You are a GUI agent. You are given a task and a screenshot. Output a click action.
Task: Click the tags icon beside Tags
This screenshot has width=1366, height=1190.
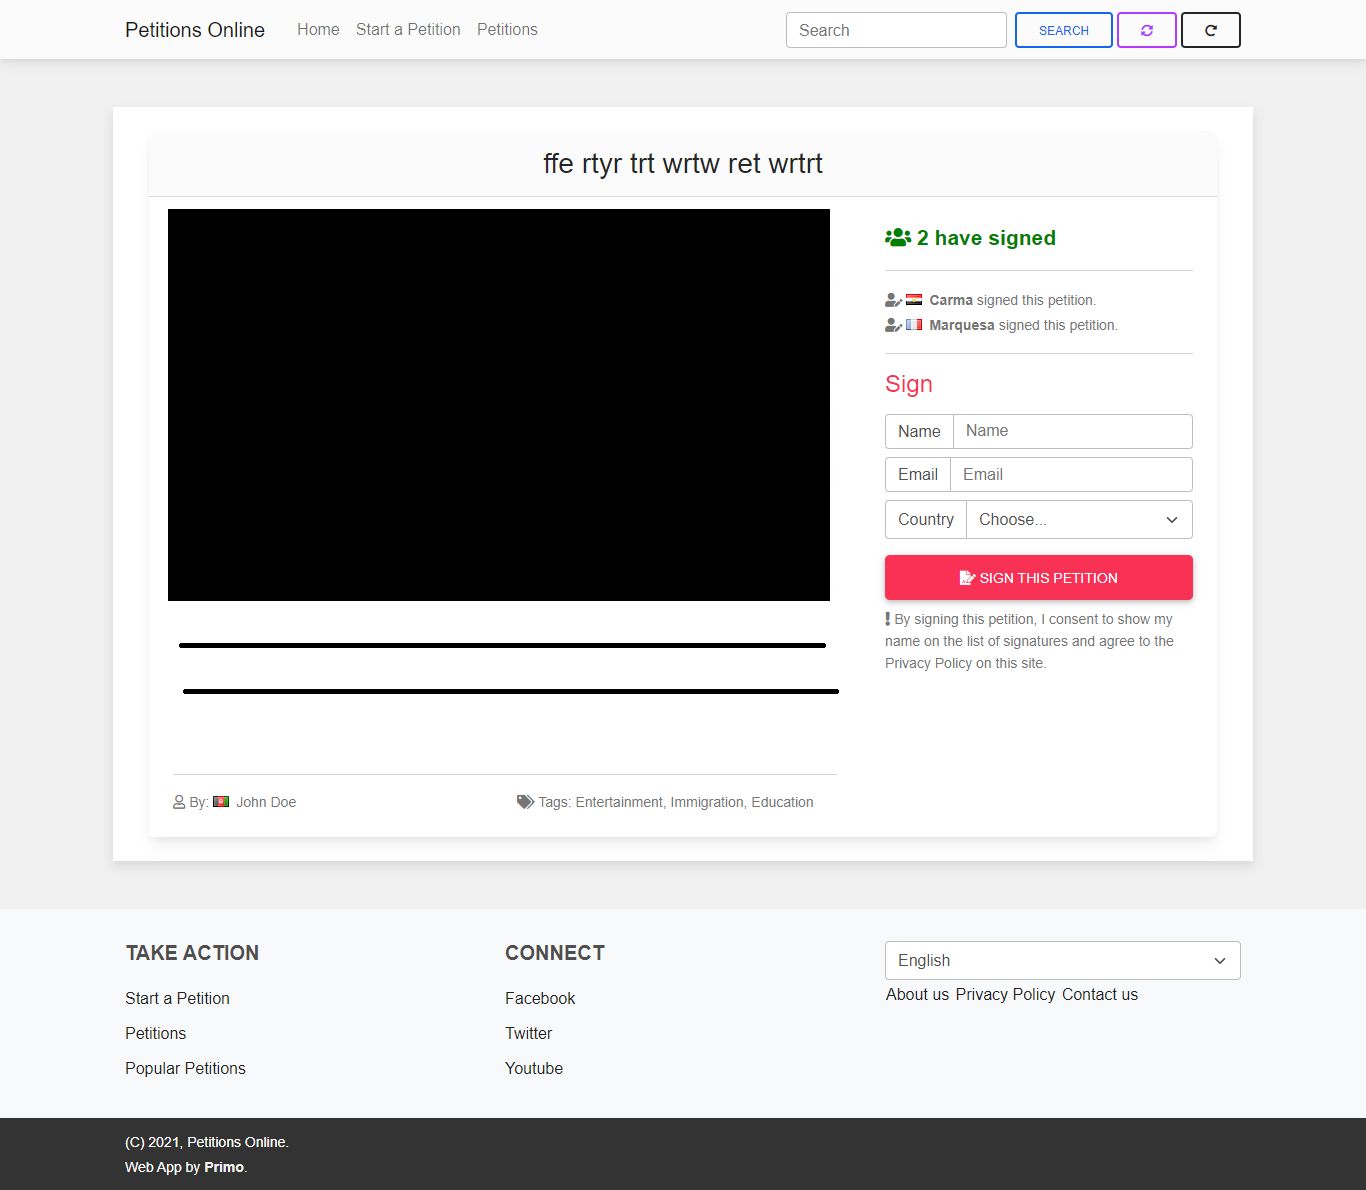(525, 802)
